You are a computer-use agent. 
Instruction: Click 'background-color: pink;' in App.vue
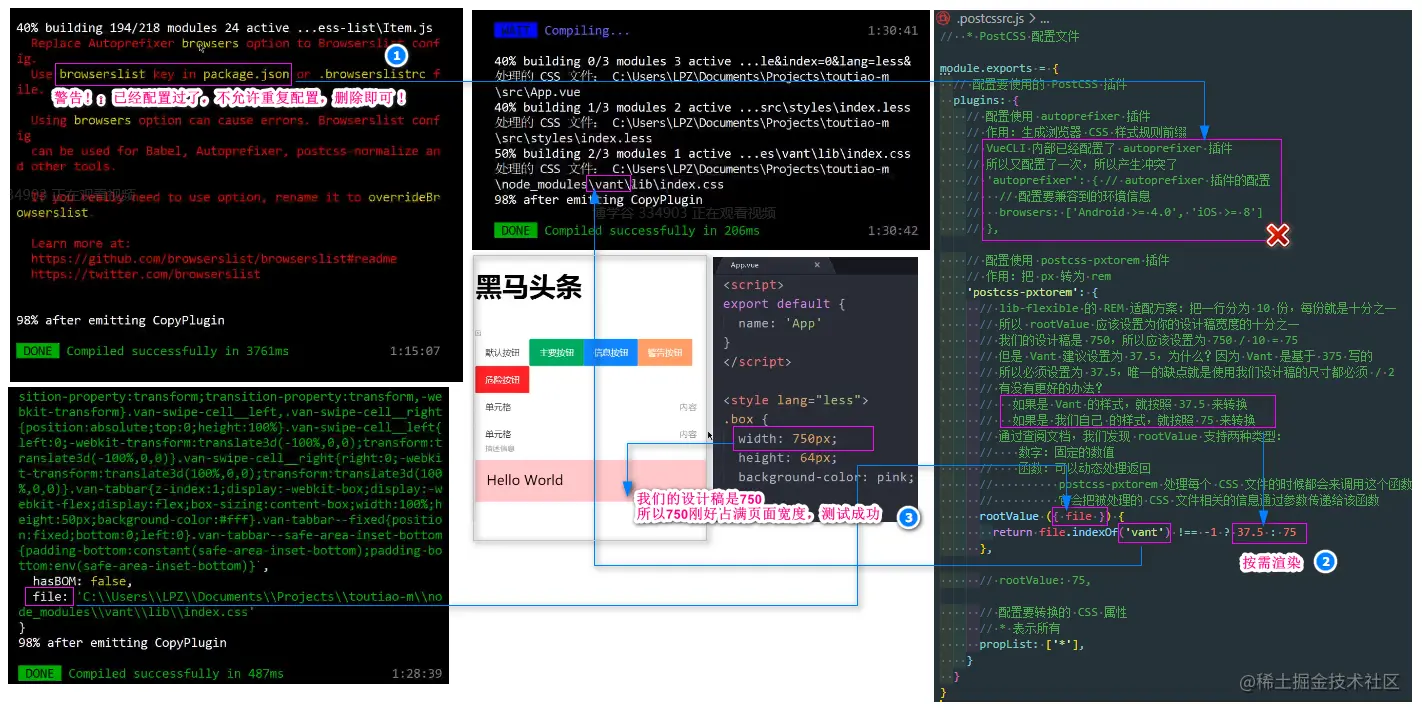tap(826, 477)
